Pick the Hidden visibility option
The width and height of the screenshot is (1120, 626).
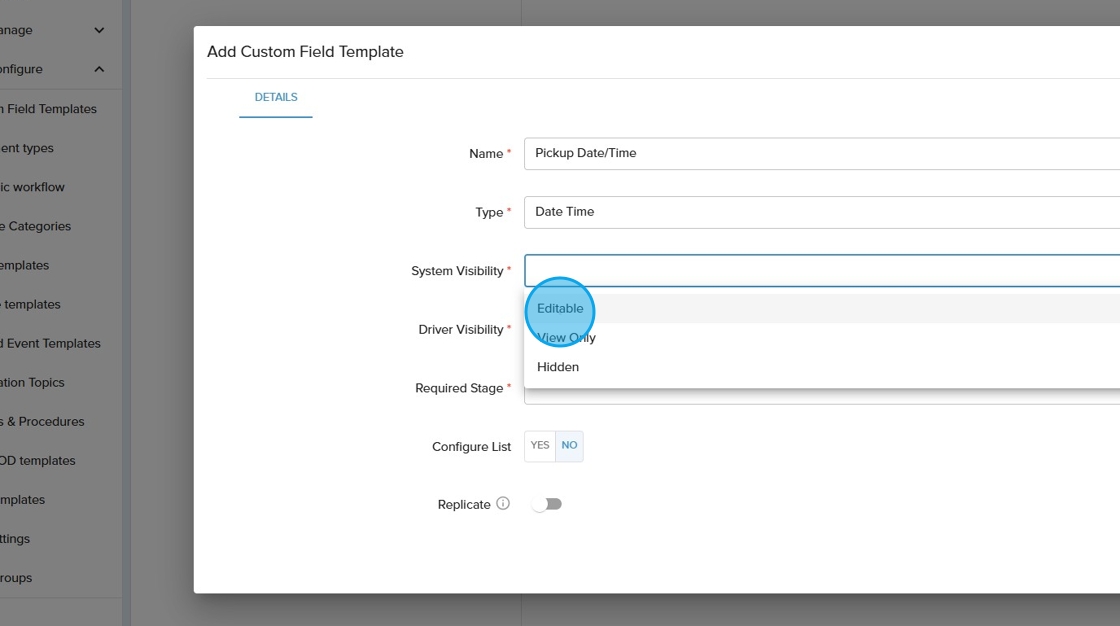[x=558, y=367]
